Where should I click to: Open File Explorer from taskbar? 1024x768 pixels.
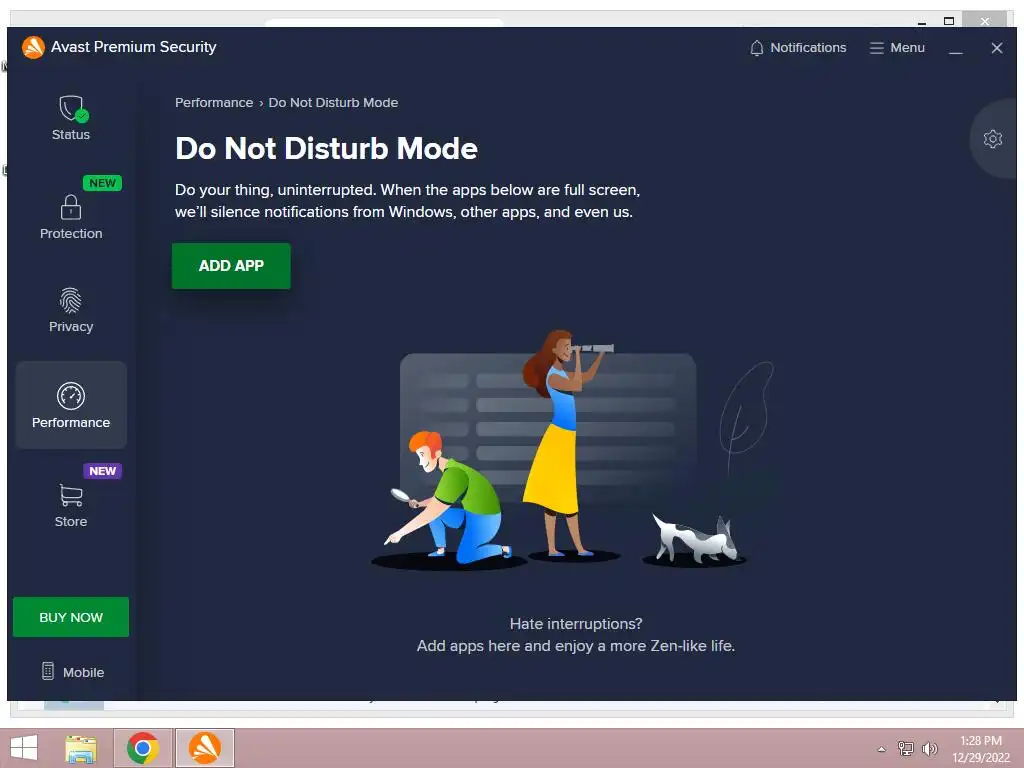coord(81,748)
